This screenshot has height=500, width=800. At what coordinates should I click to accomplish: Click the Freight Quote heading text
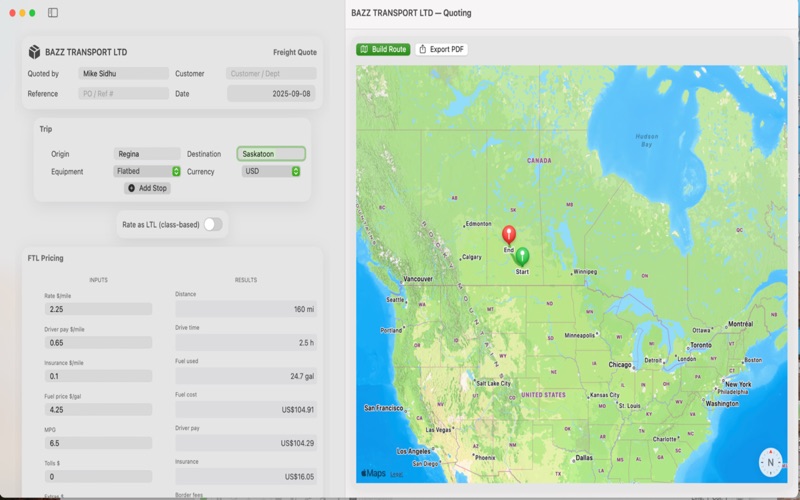(295, 52)
